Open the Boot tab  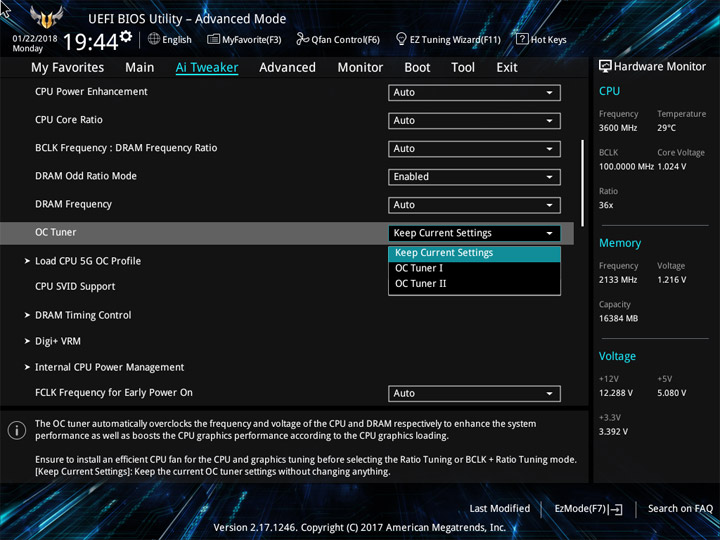(417, 68)
